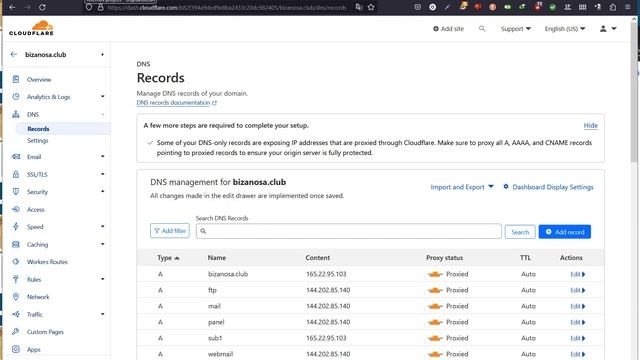This screenshot has width=640, height=360.
Task: Open the Caching drive icon
Action: [x=16, y=244]
